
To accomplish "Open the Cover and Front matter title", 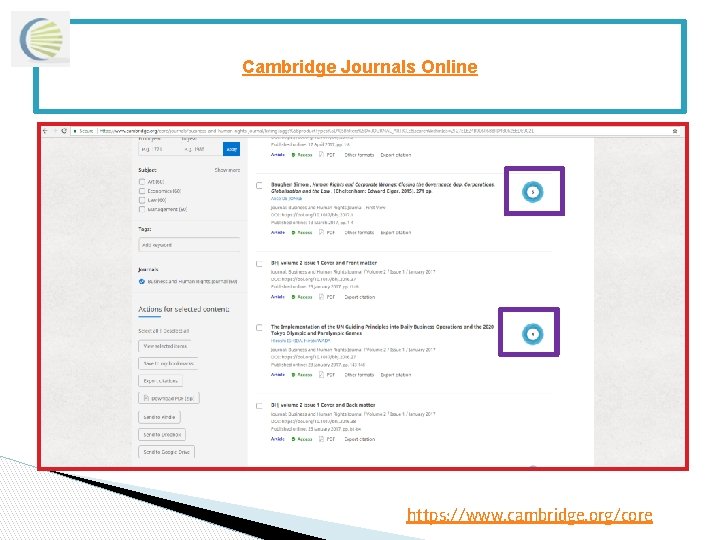I will coord(324,263).
